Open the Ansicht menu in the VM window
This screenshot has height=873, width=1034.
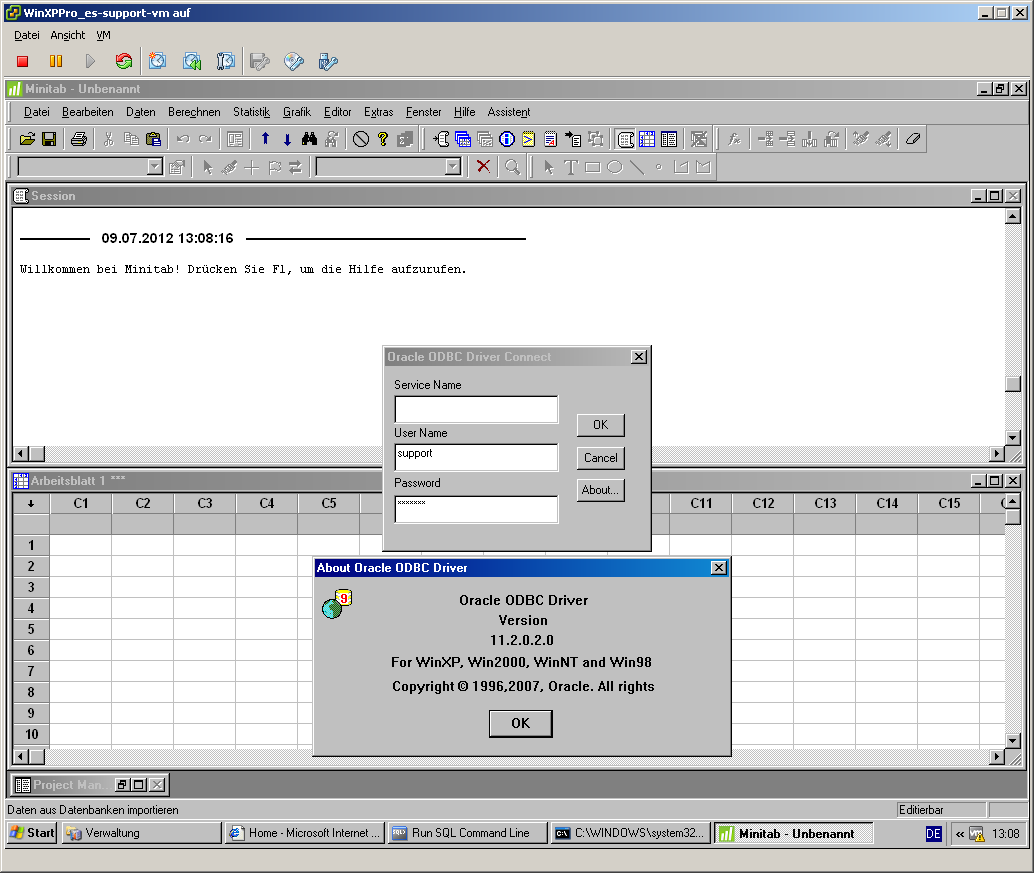[x=68, y=36]
